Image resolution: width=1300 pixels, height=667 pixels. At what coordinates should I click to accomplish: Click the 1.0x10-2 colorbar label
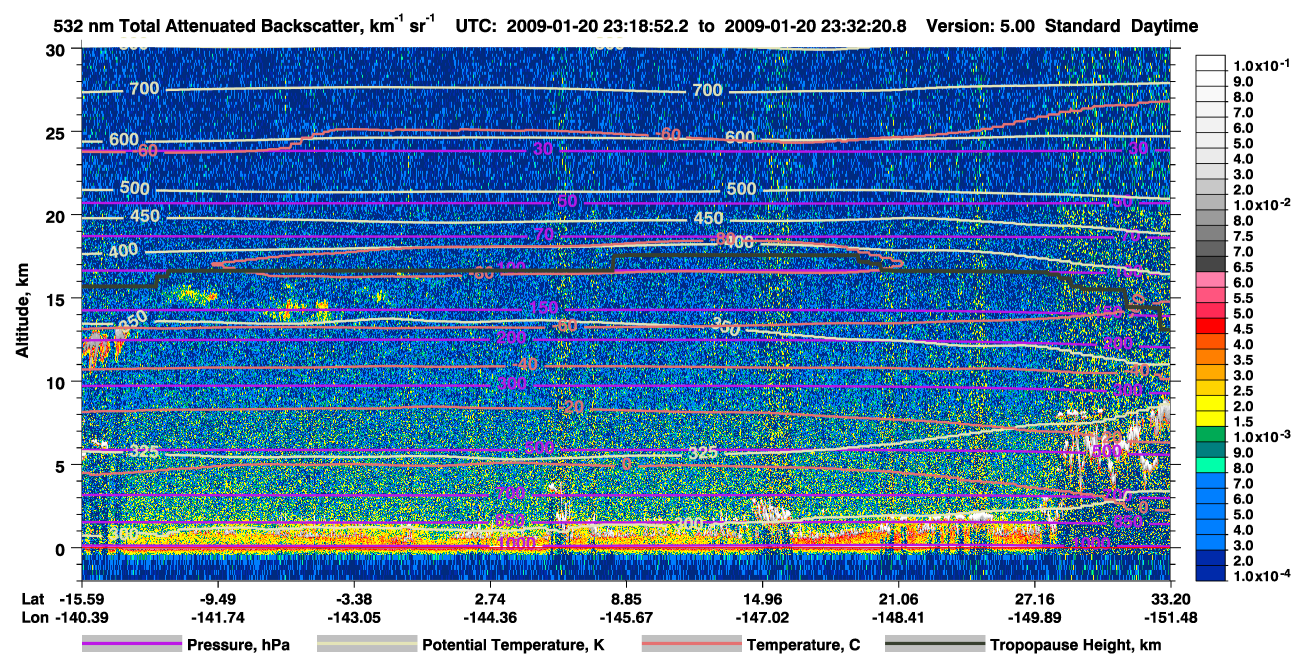(x=1264, y=203)
